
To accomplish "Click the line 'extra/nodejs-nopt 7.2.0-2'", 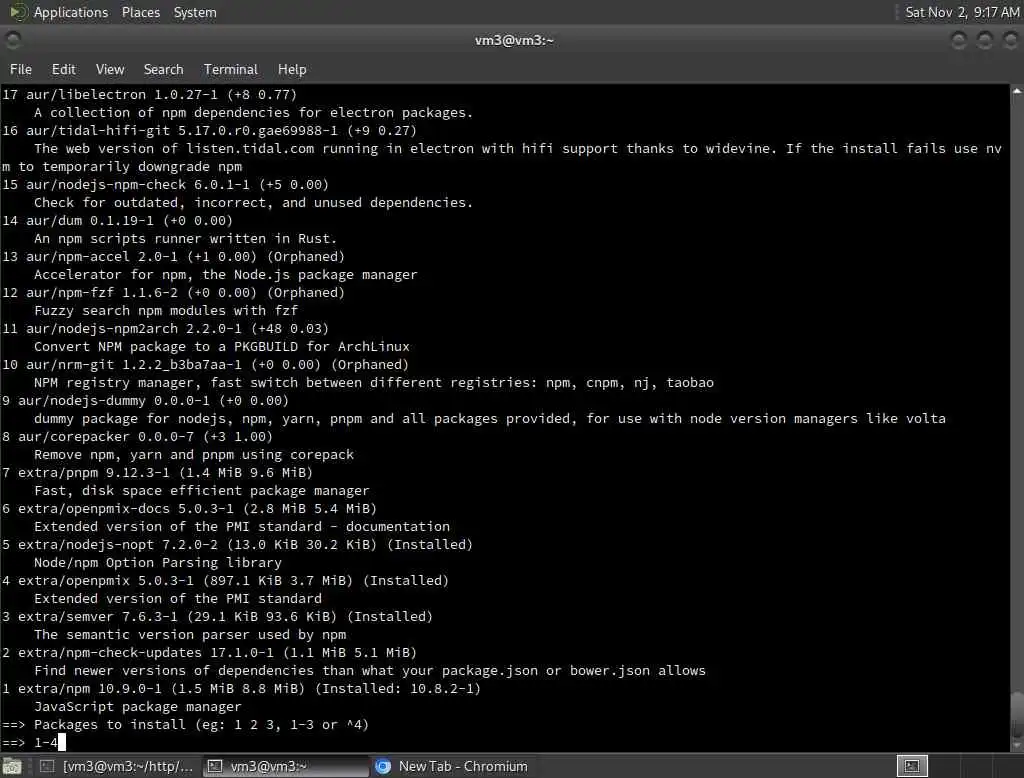I will (237, 545).
